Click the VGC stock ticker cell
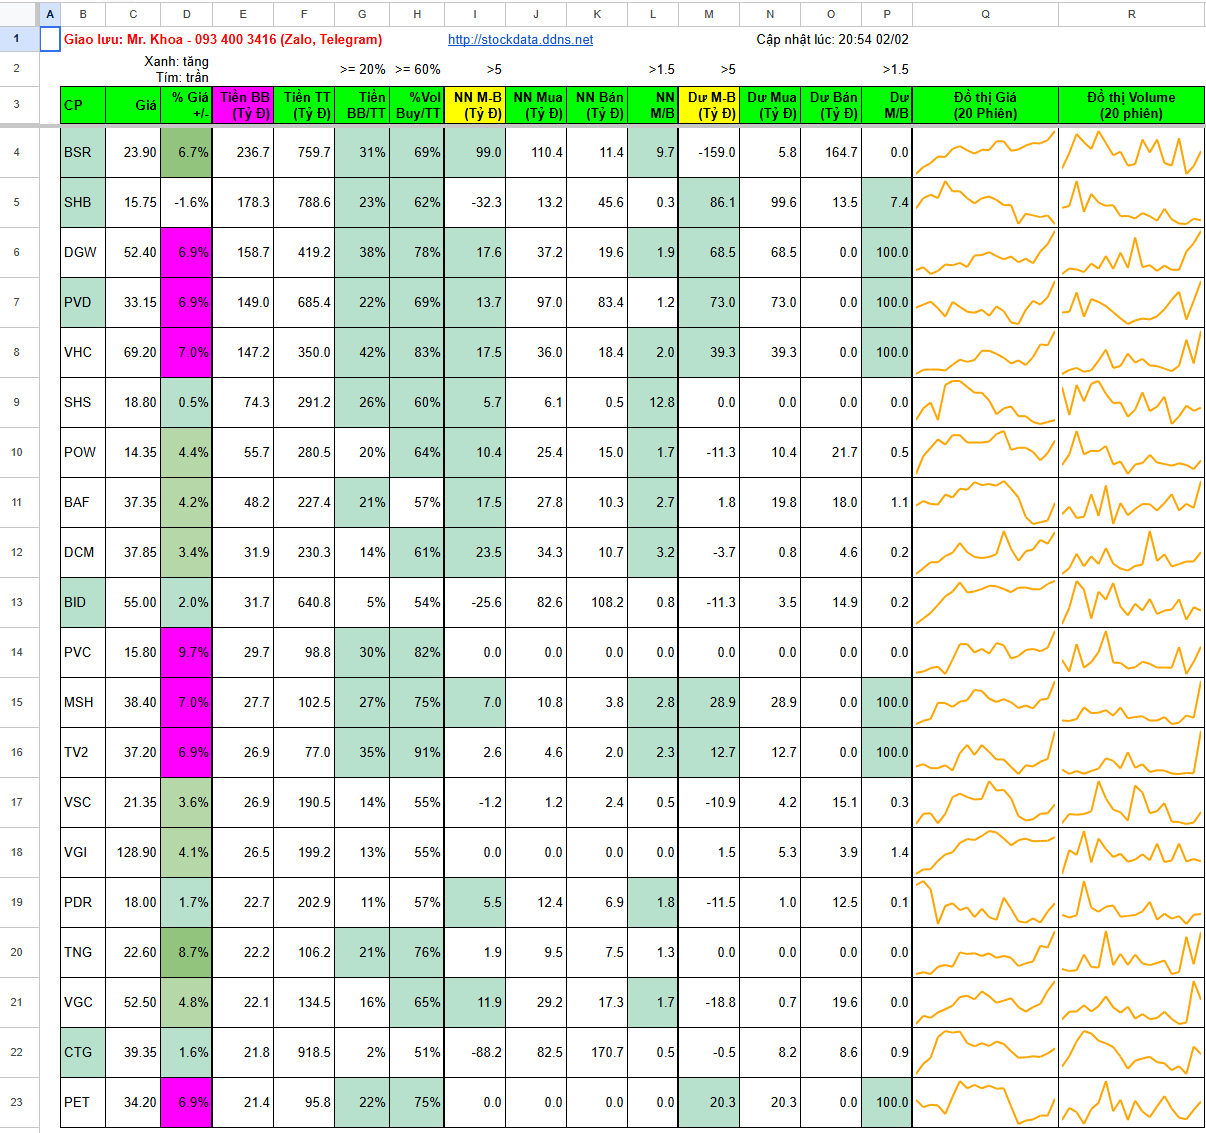1206x1133 pixels. (x=83, y=1002)
